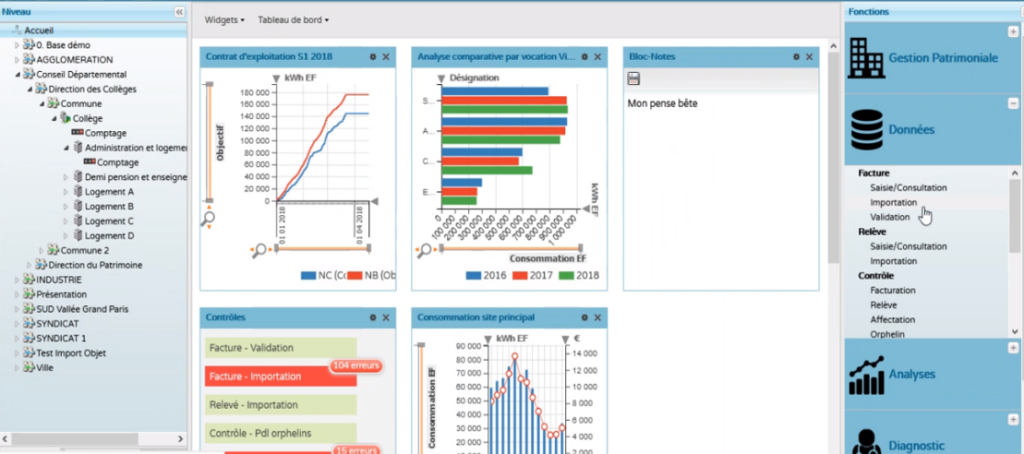Image resolution: width=1024 pixels, height=454 pixels.
Task: Open Contrôle Affectation link
Action: [x=892, y=319]
